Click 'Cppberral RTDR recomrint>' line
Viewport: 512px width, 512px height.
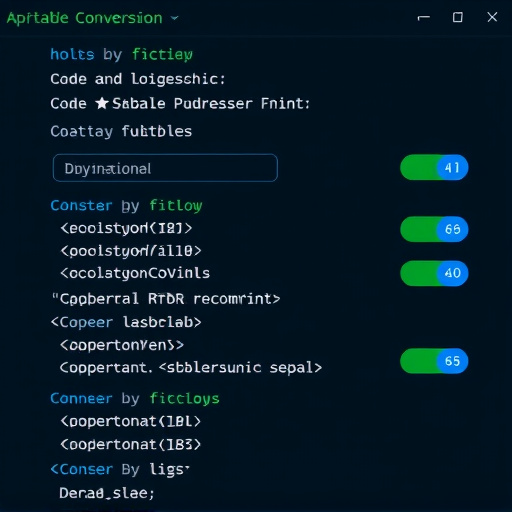166,299
